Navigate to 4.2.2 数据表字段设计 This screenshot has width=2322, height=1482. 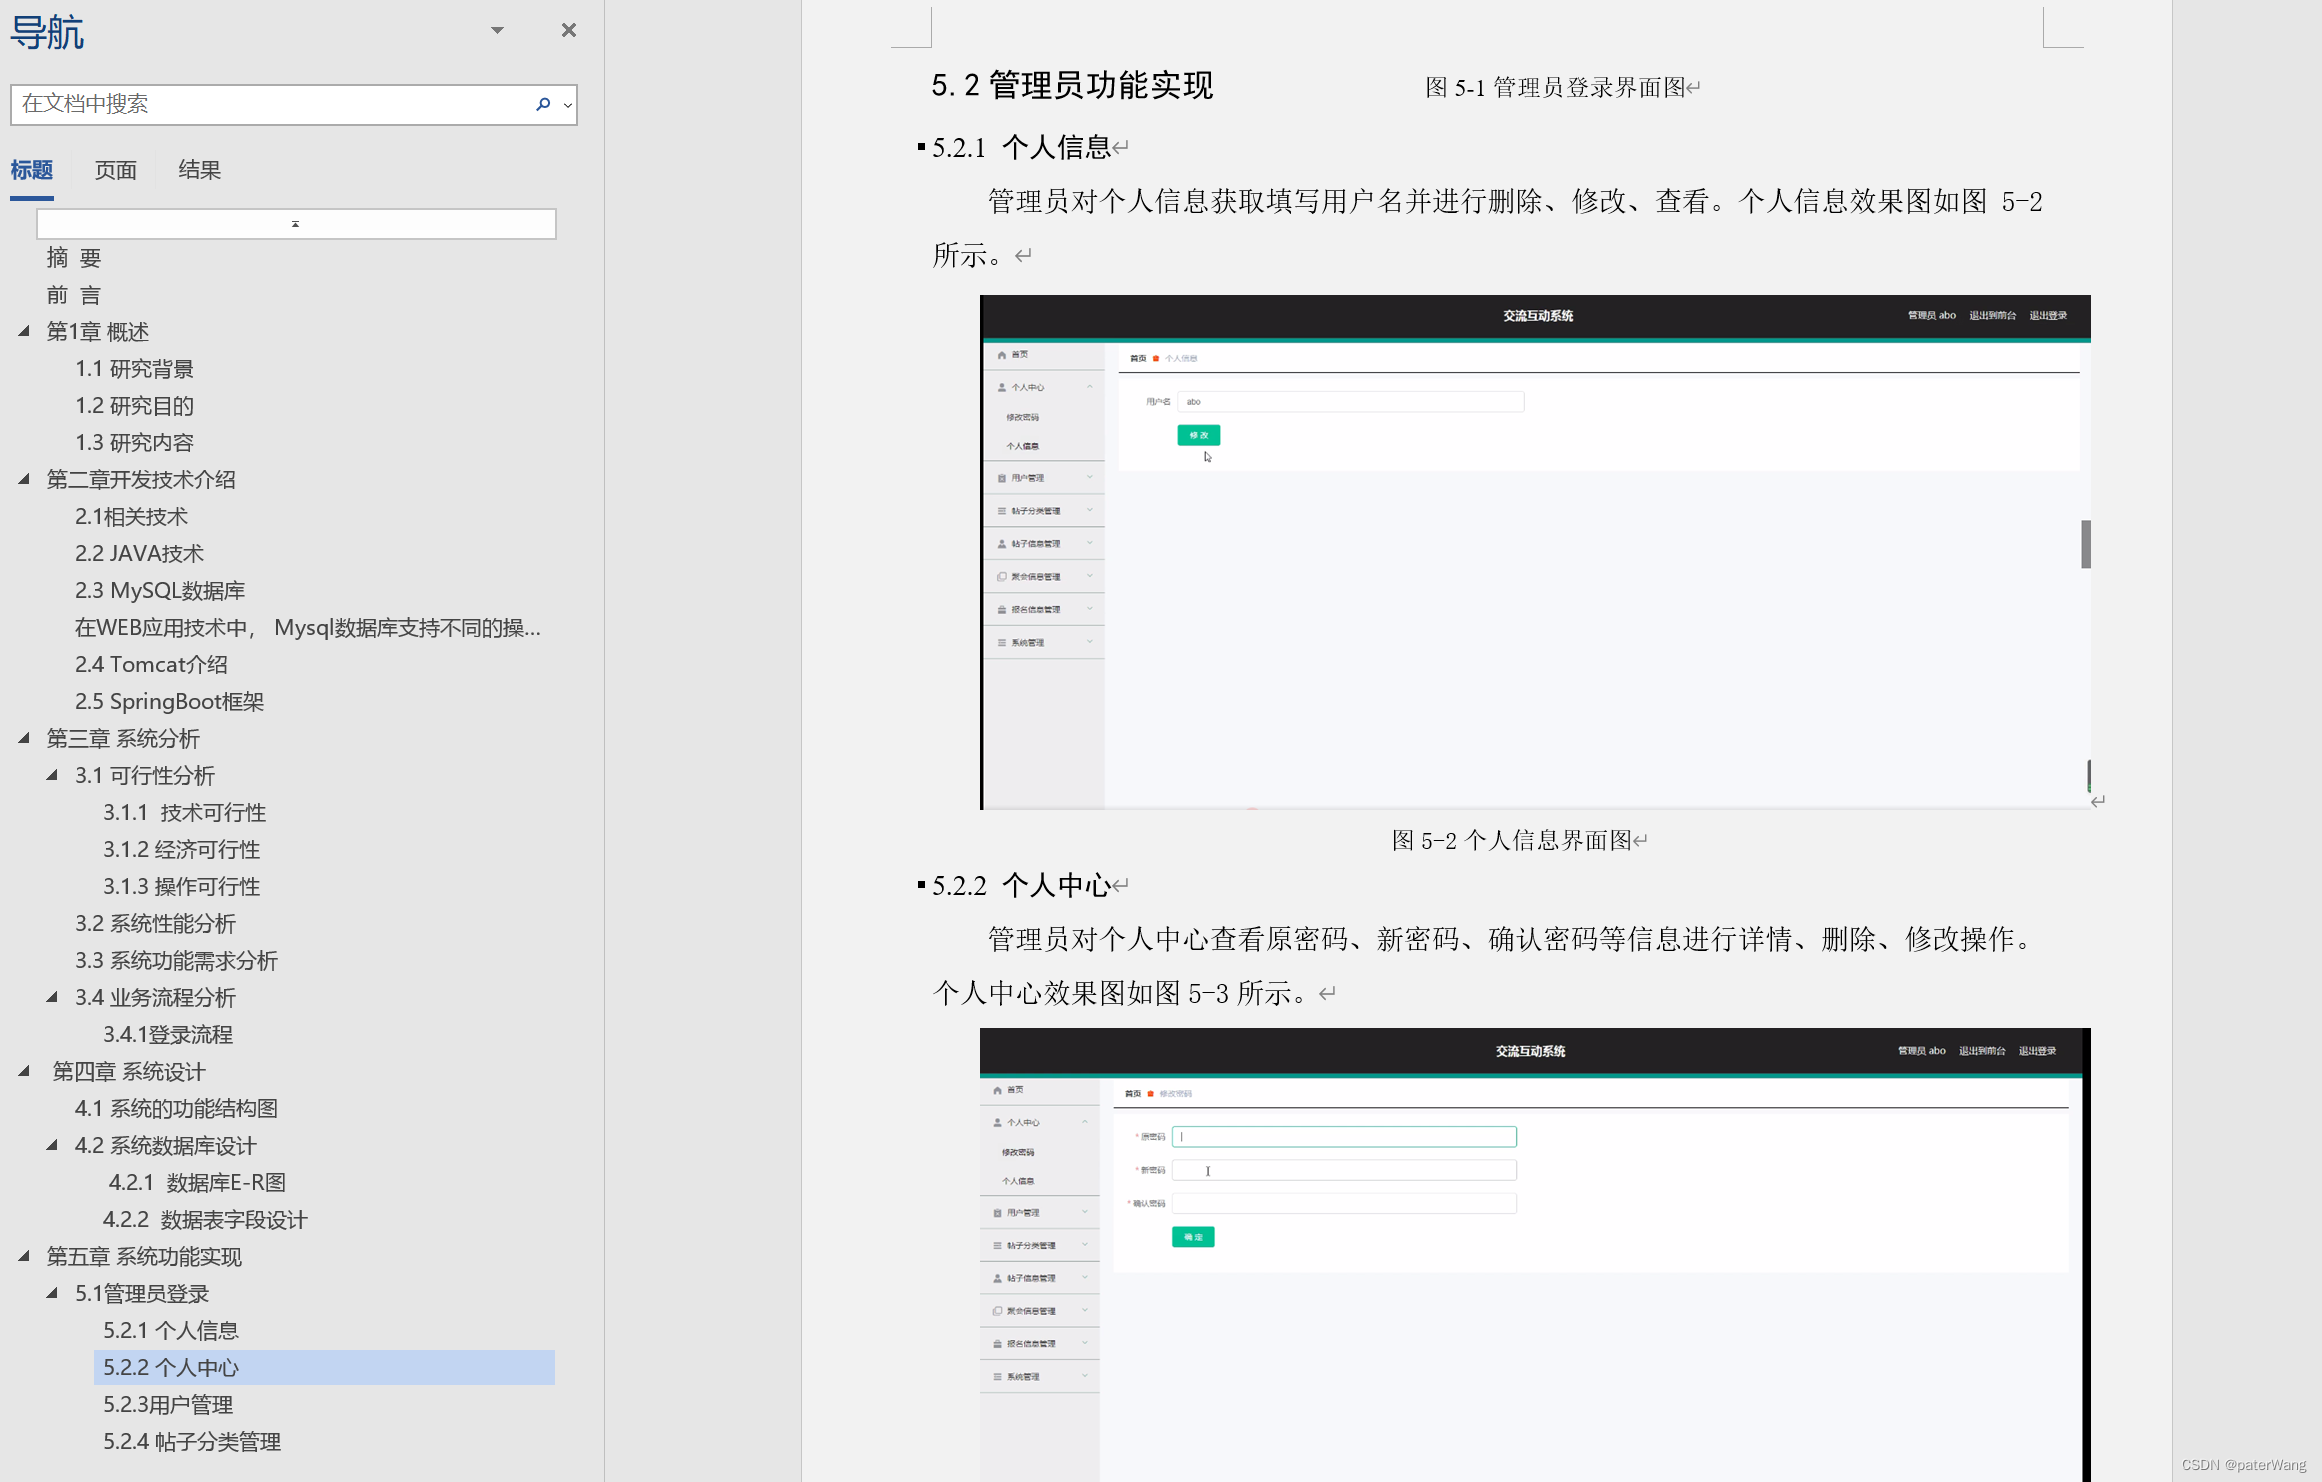point(205,1220)
